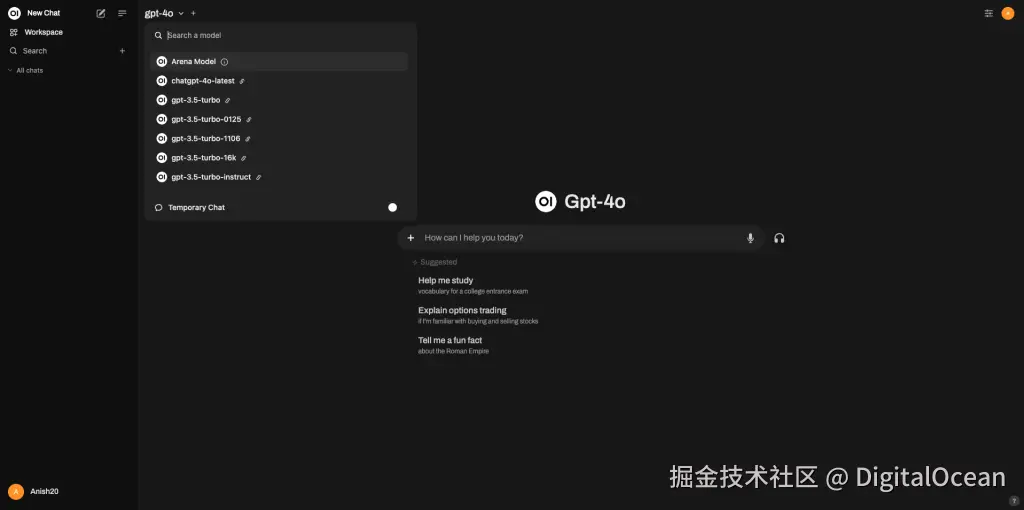1024x510 pixels.
Task: Click the Open WebUI logo beside New Chat
Action: tap(14, 13)
